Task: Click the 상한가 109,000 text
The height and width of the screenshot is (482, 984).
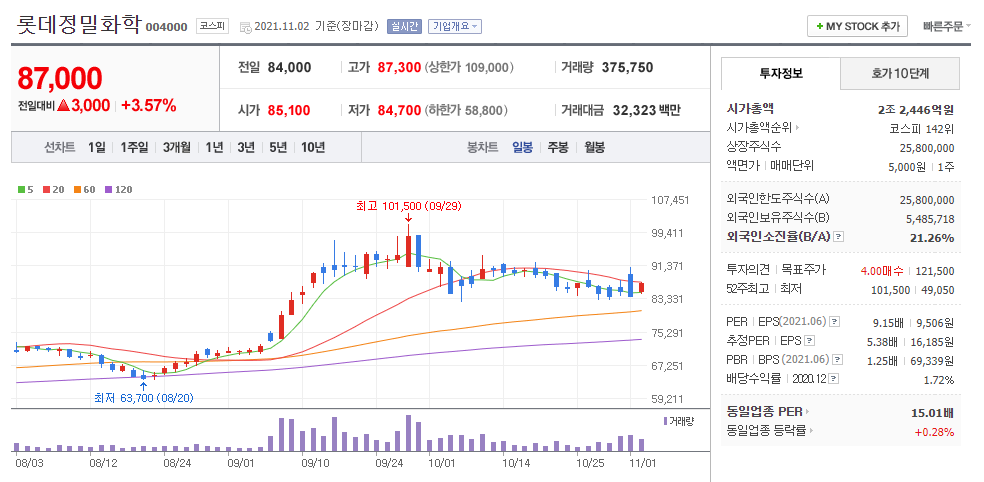Action: point(470,67)
